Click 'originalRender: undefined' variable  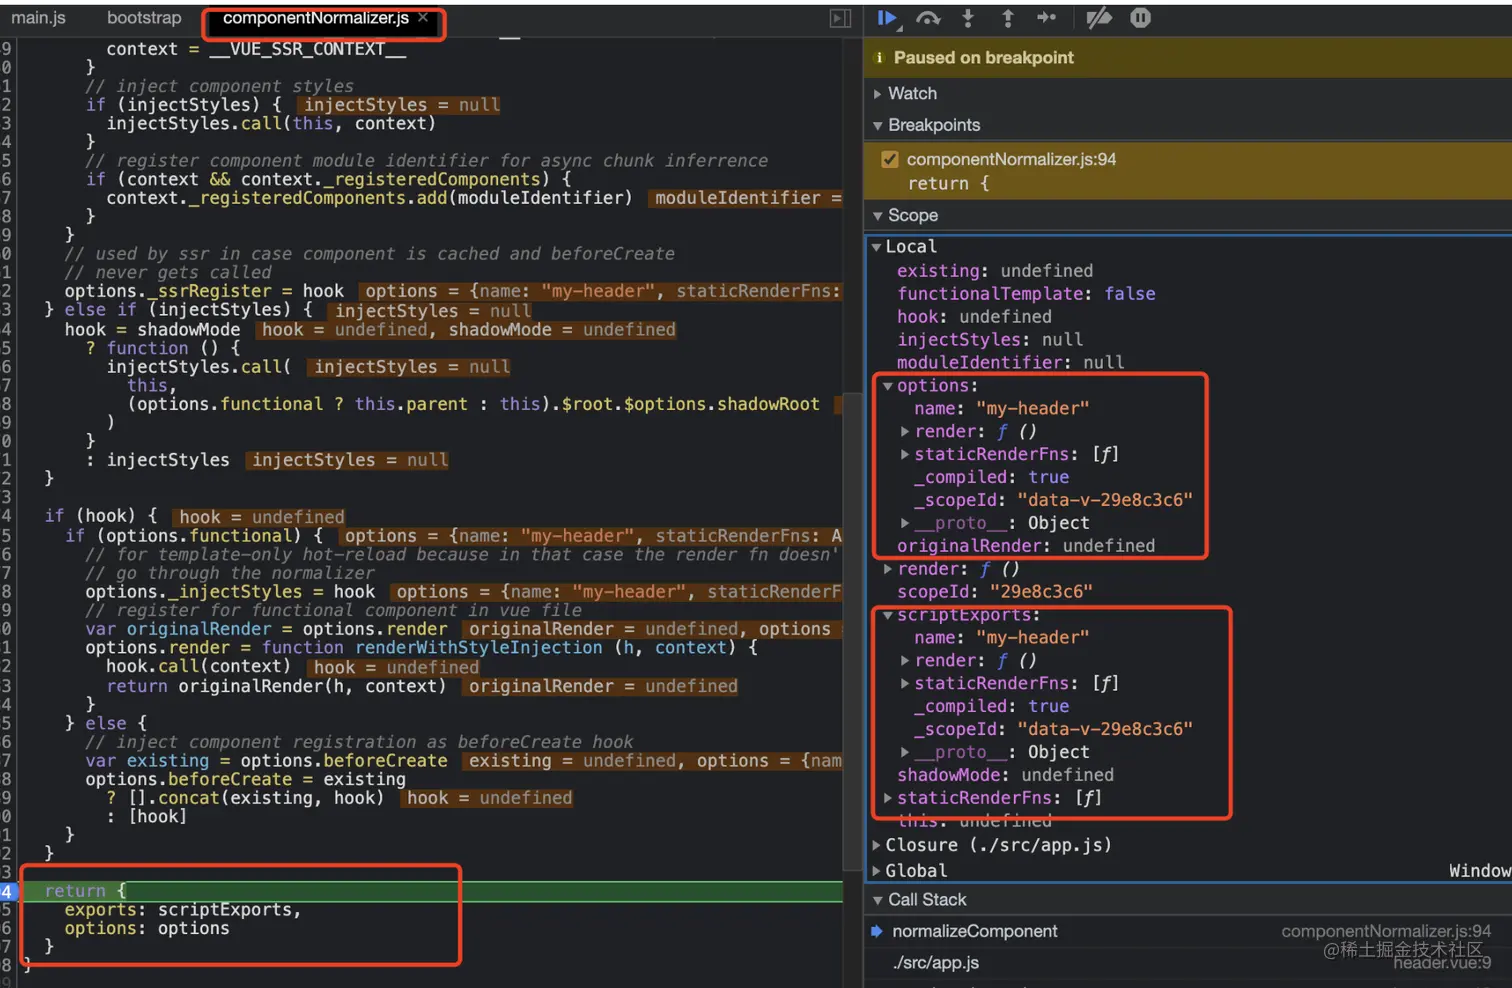click(1026, 546)
